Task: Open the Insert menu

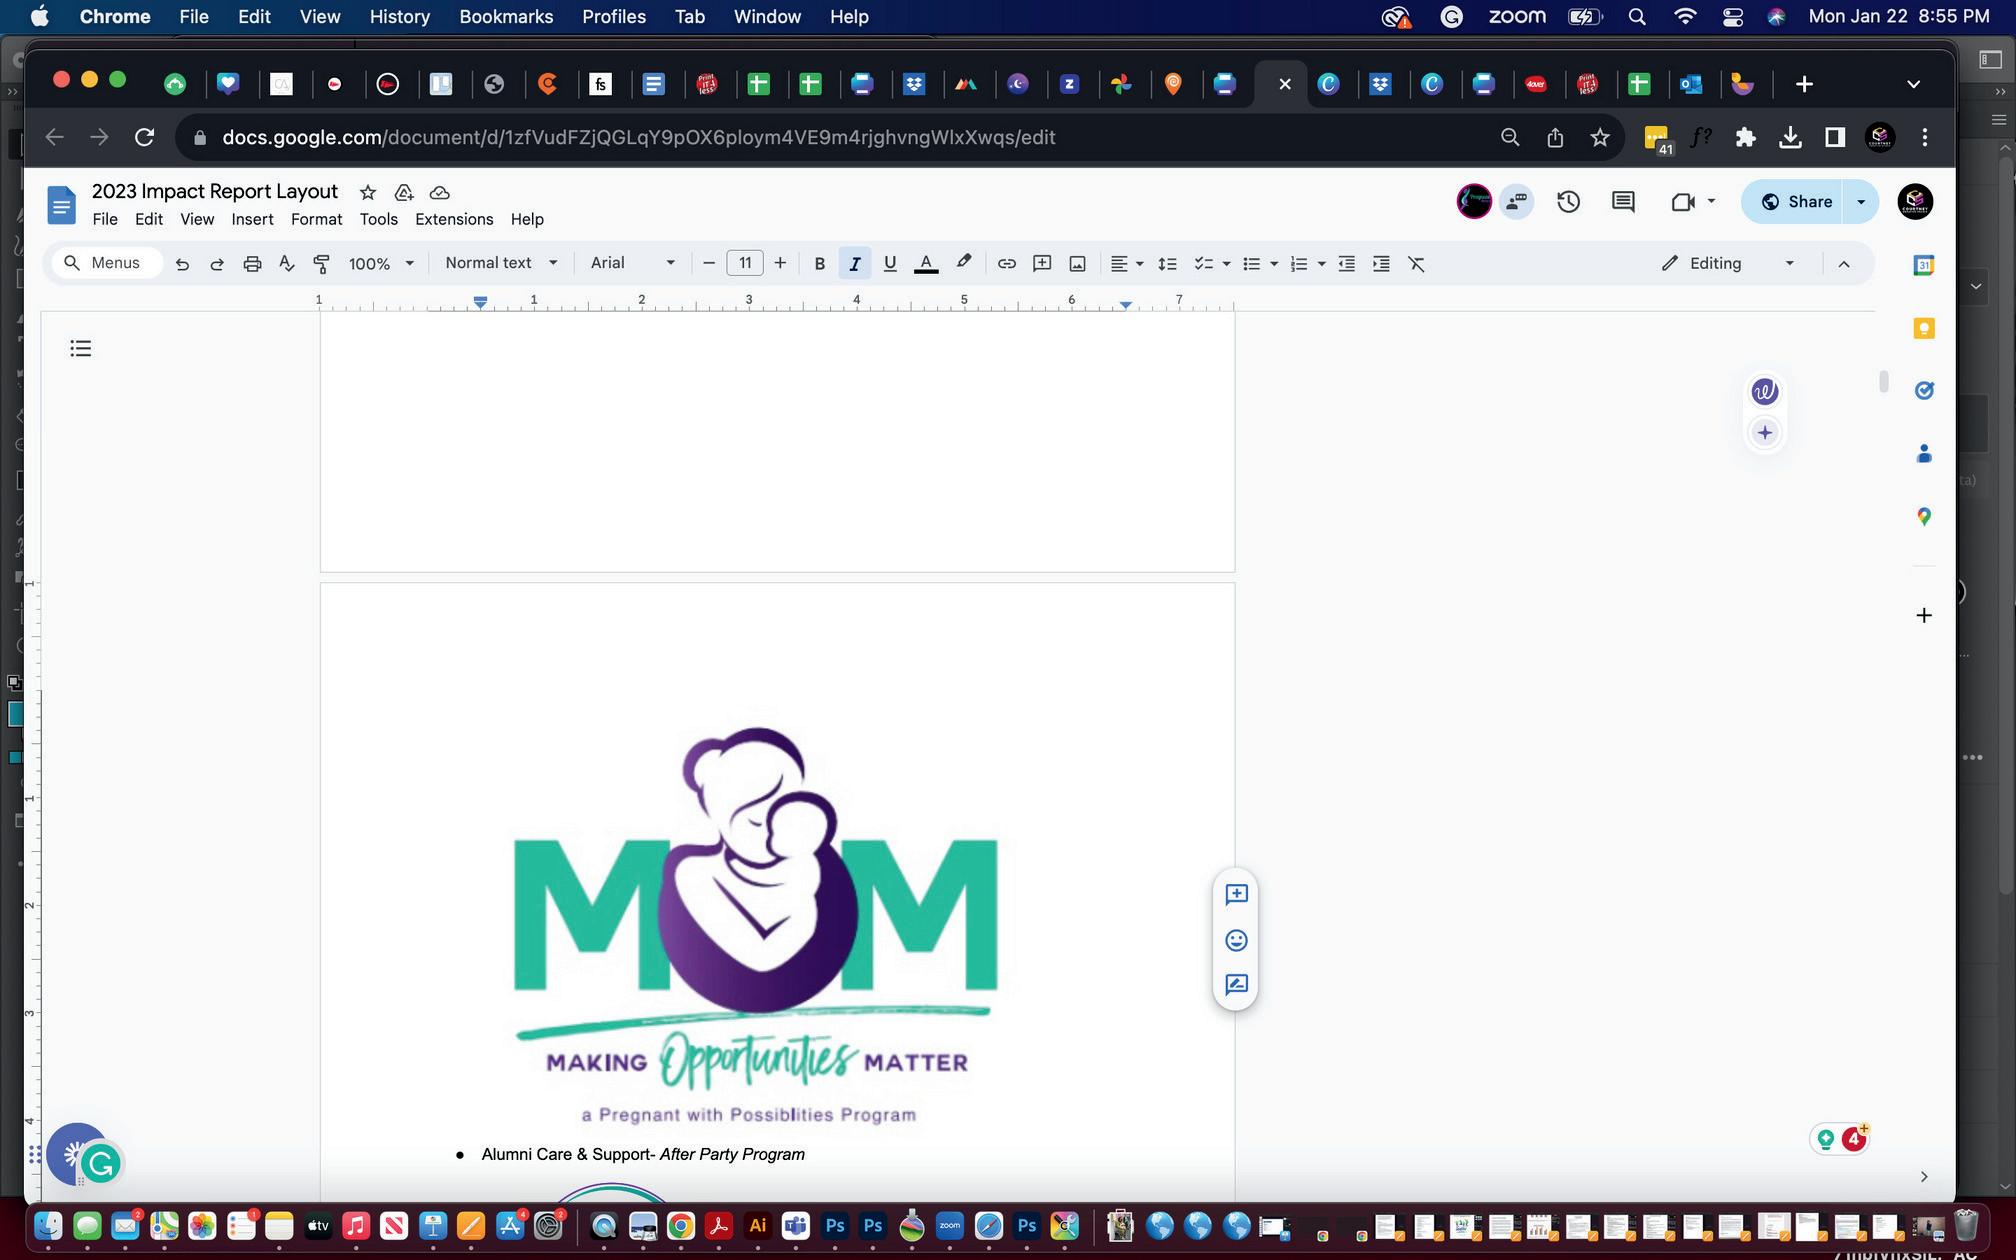Action: click(252, 219)
